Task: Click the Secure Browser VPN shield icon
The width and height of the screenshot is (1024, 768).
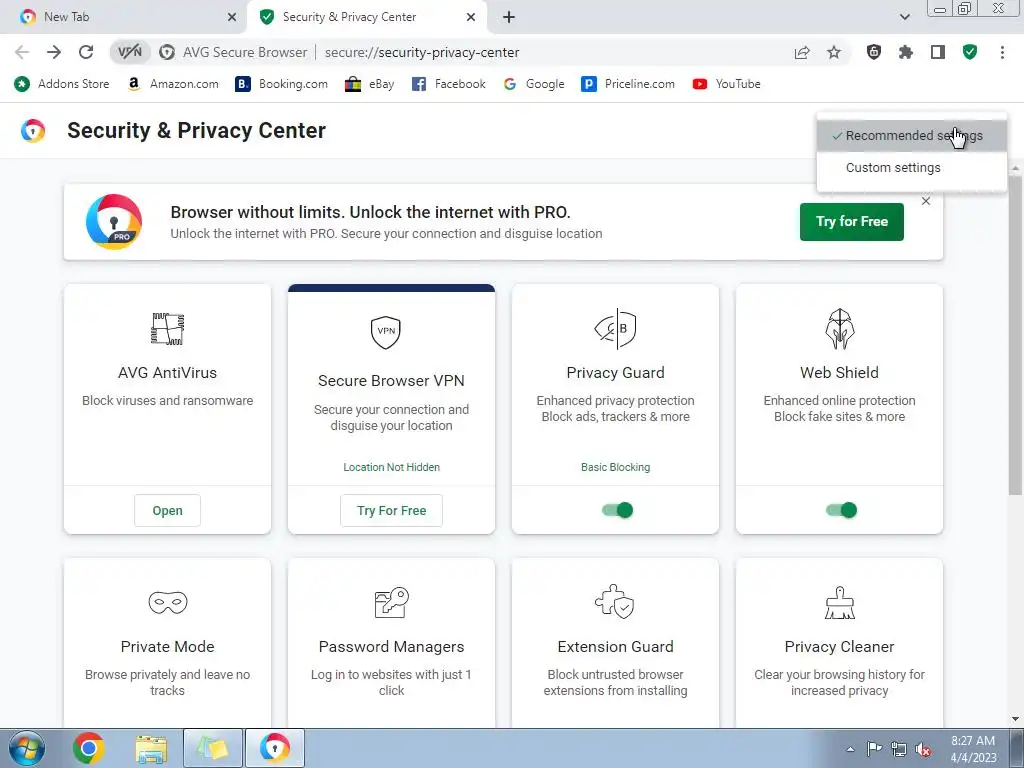Action: point(385,332)
